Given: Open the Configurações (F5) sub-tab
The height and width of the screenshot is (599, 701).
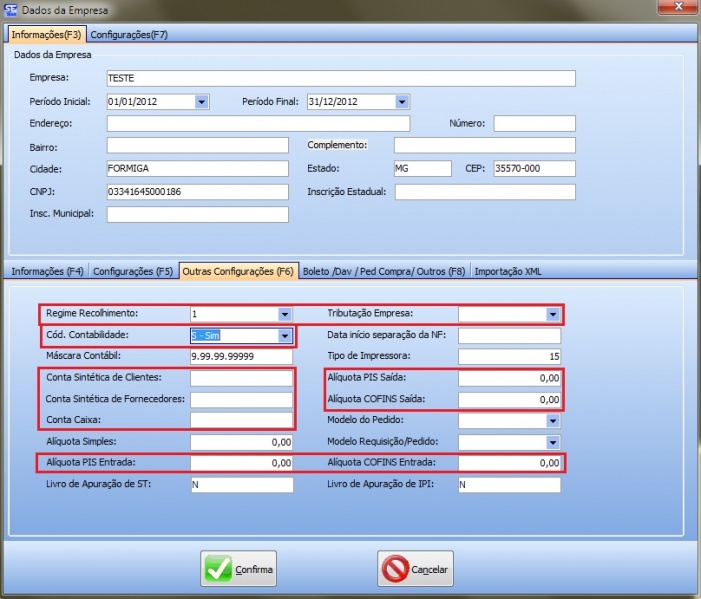Looking at the screenshot, I should 134,271.
